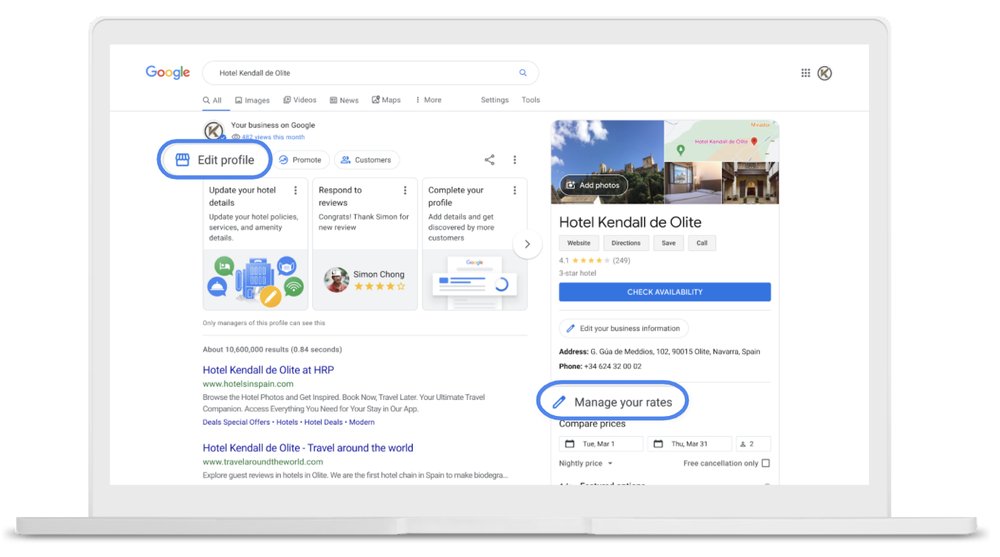Screen dimensions: 1000x557
Task: Open search Tools
Action: click(x=531, y=100)
